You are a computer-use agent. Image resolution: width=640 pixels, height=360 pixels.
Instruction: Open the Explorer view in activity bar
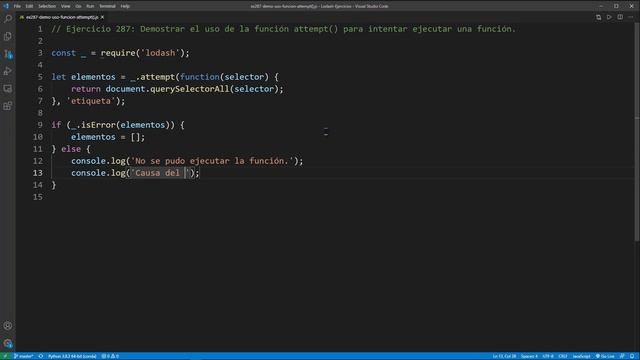click(x=8, y=36)
